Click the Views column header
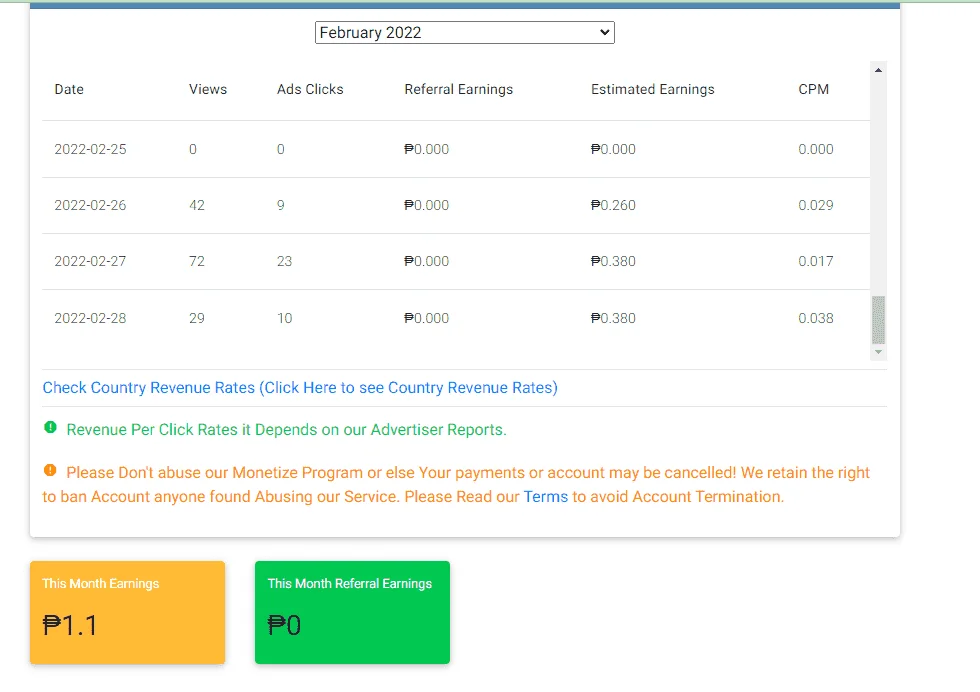 coord(208,89)
